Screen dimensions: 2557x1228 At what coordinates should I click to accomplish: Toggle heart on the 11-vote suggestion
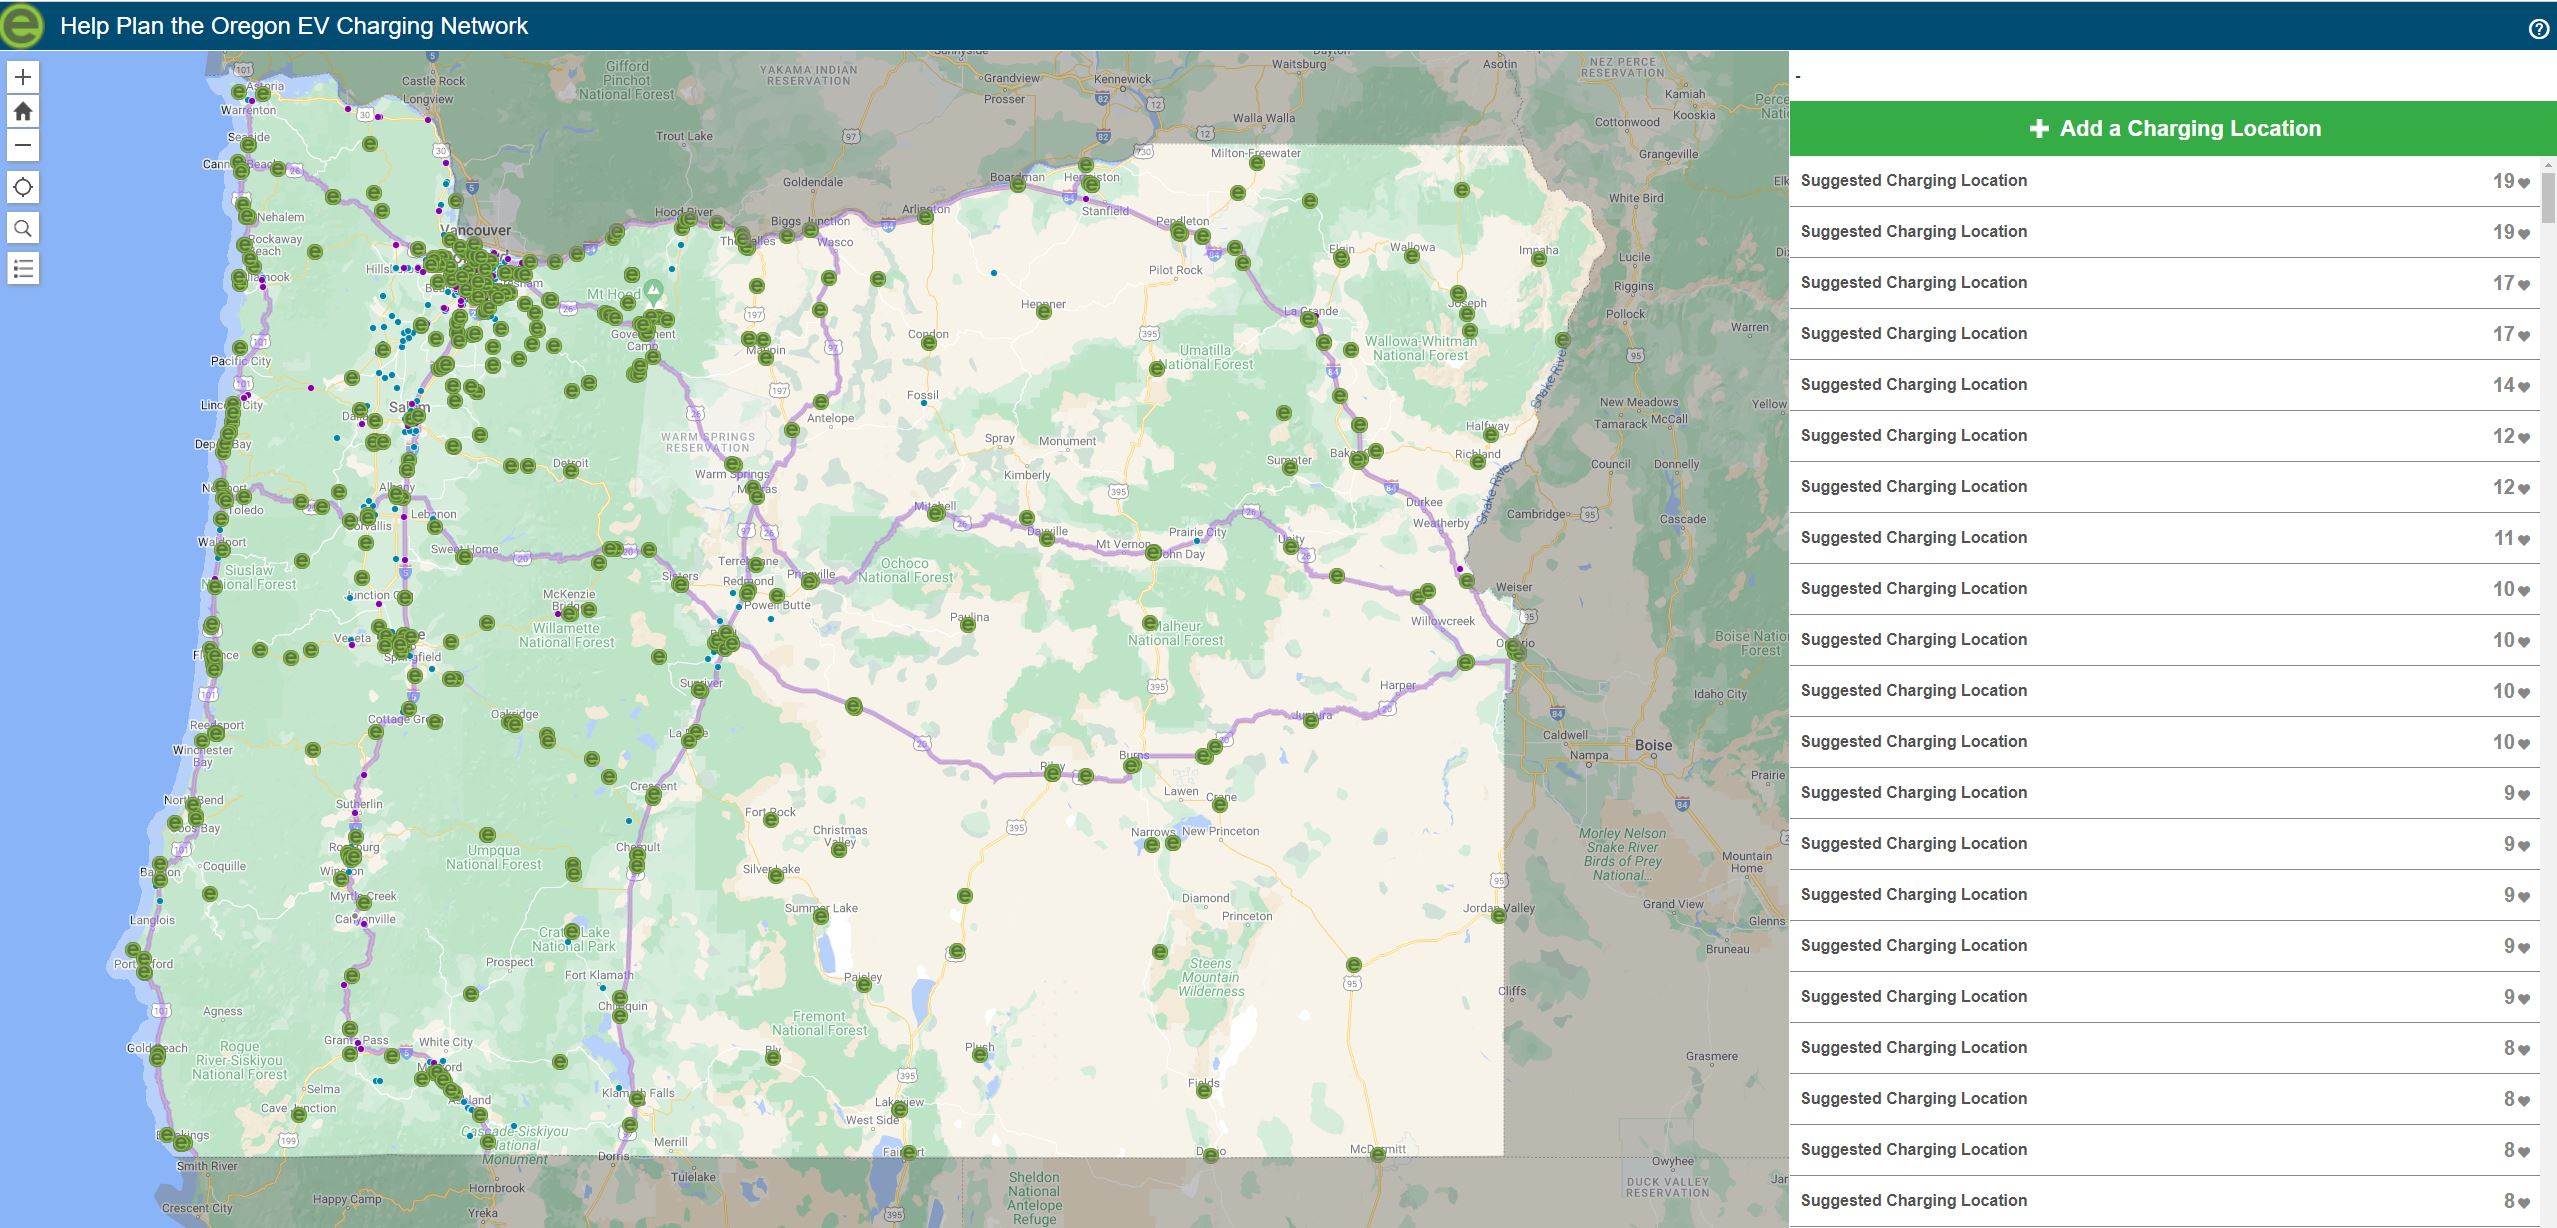2523,539
